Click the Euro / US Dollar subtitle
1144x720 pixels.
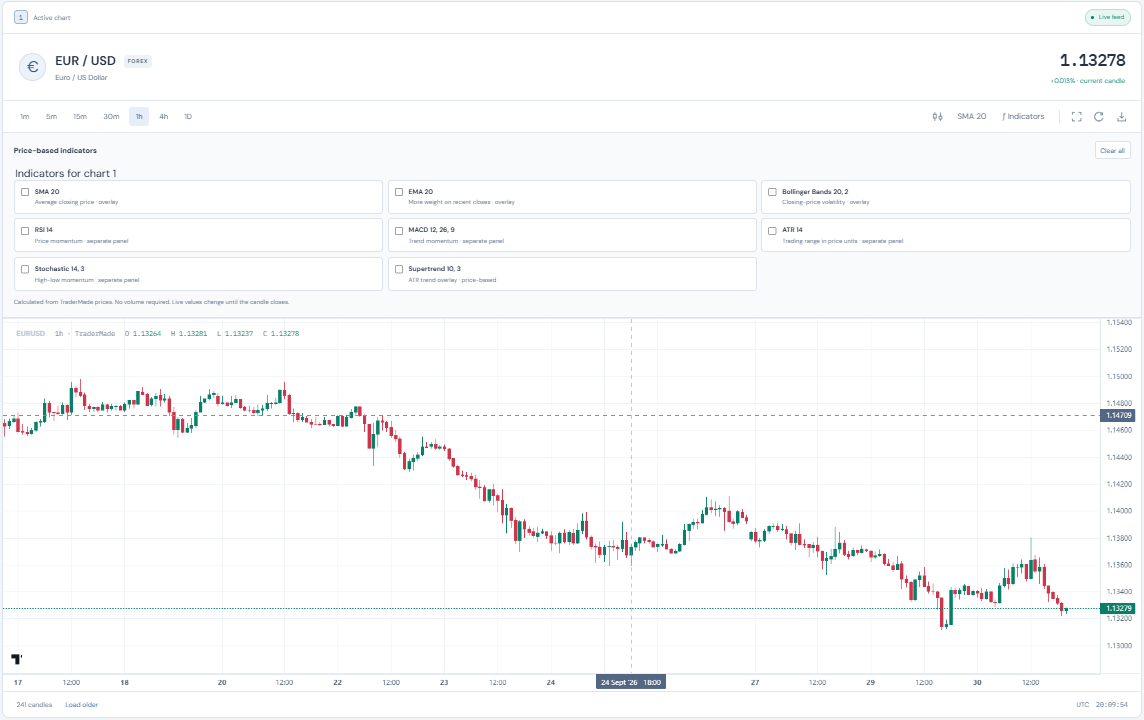pyautogui.click(x=81, y=77)
